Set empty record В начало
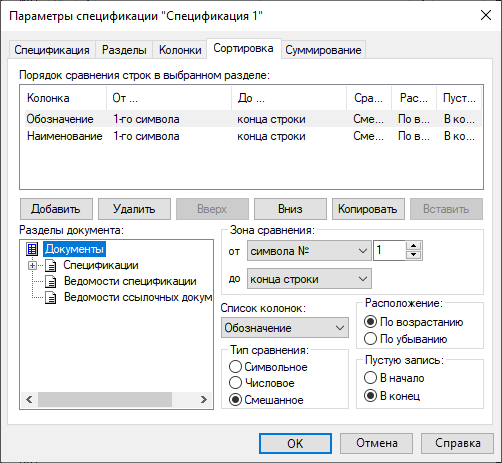The image size is (502, 463). 370,378
